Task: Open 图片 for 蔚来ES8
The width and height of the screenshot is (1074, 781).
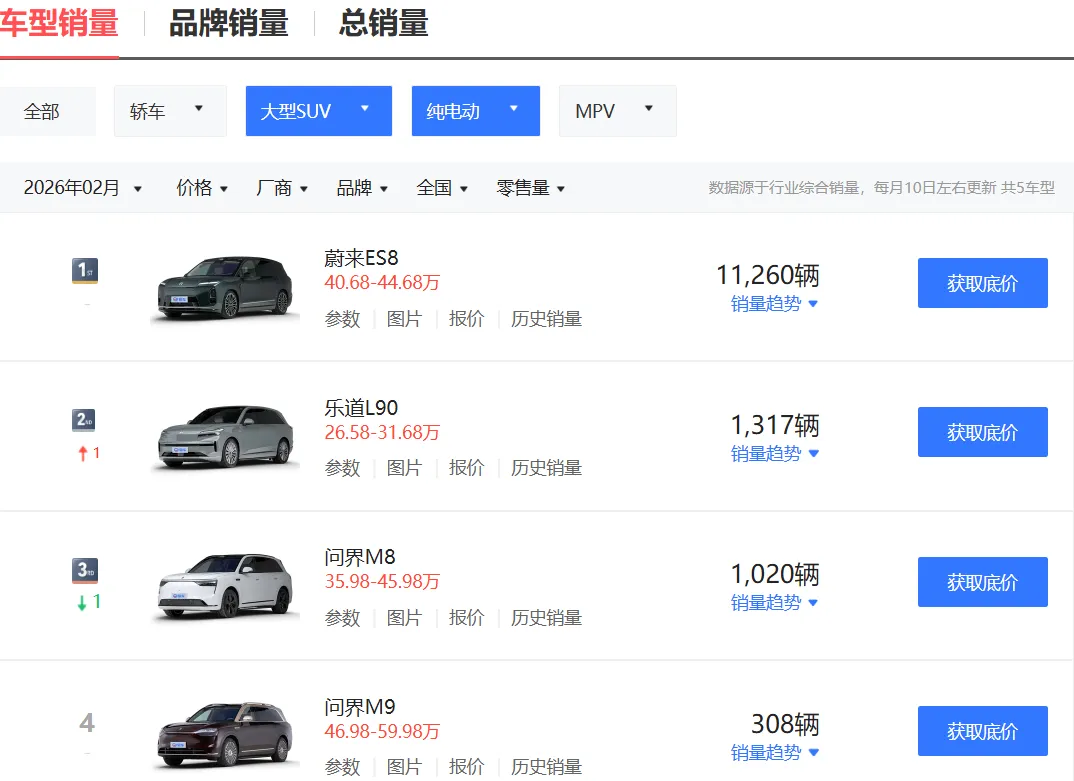Action: 404,319
